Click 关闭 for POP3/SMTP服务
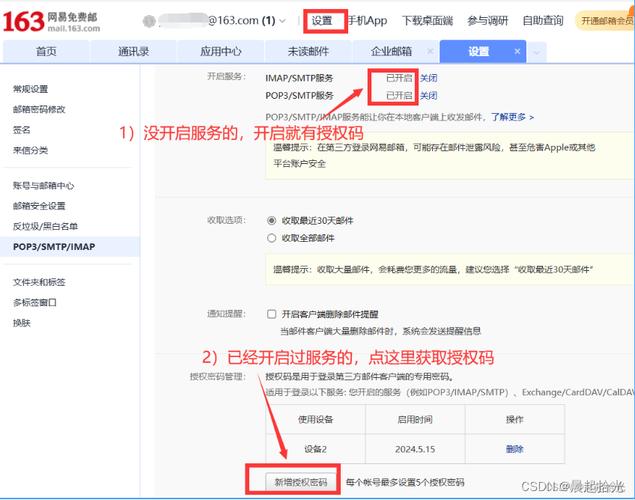 (x=428, y=96)
